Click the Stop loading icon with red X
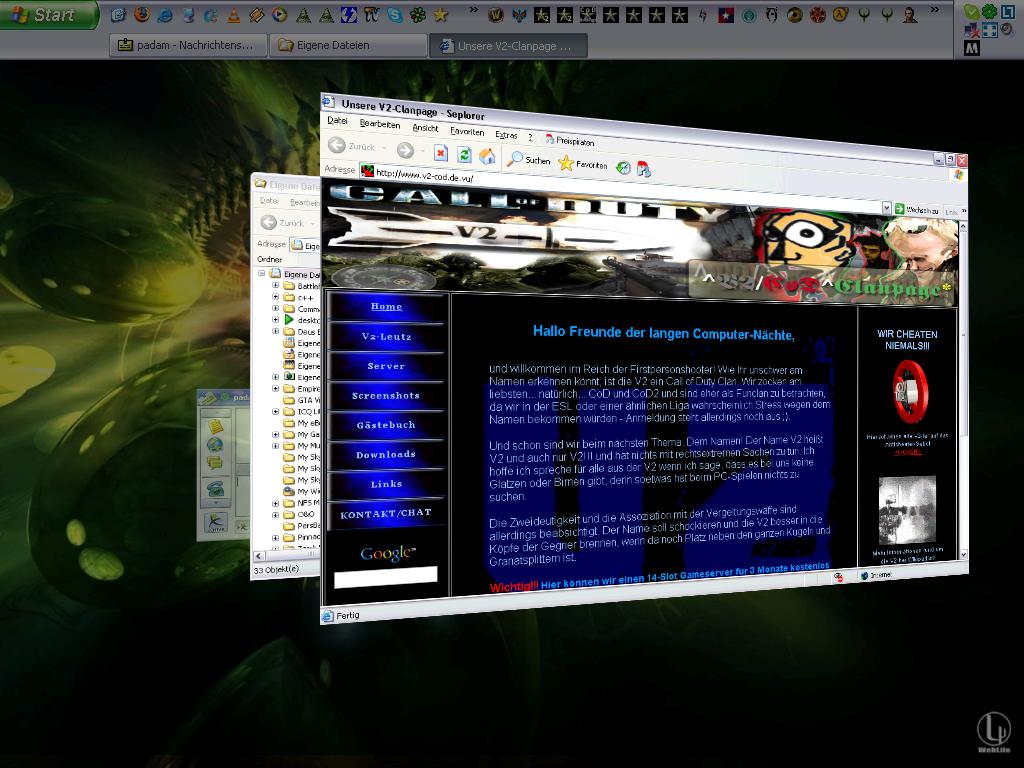Screen dimensions: 1024x768 441,153
